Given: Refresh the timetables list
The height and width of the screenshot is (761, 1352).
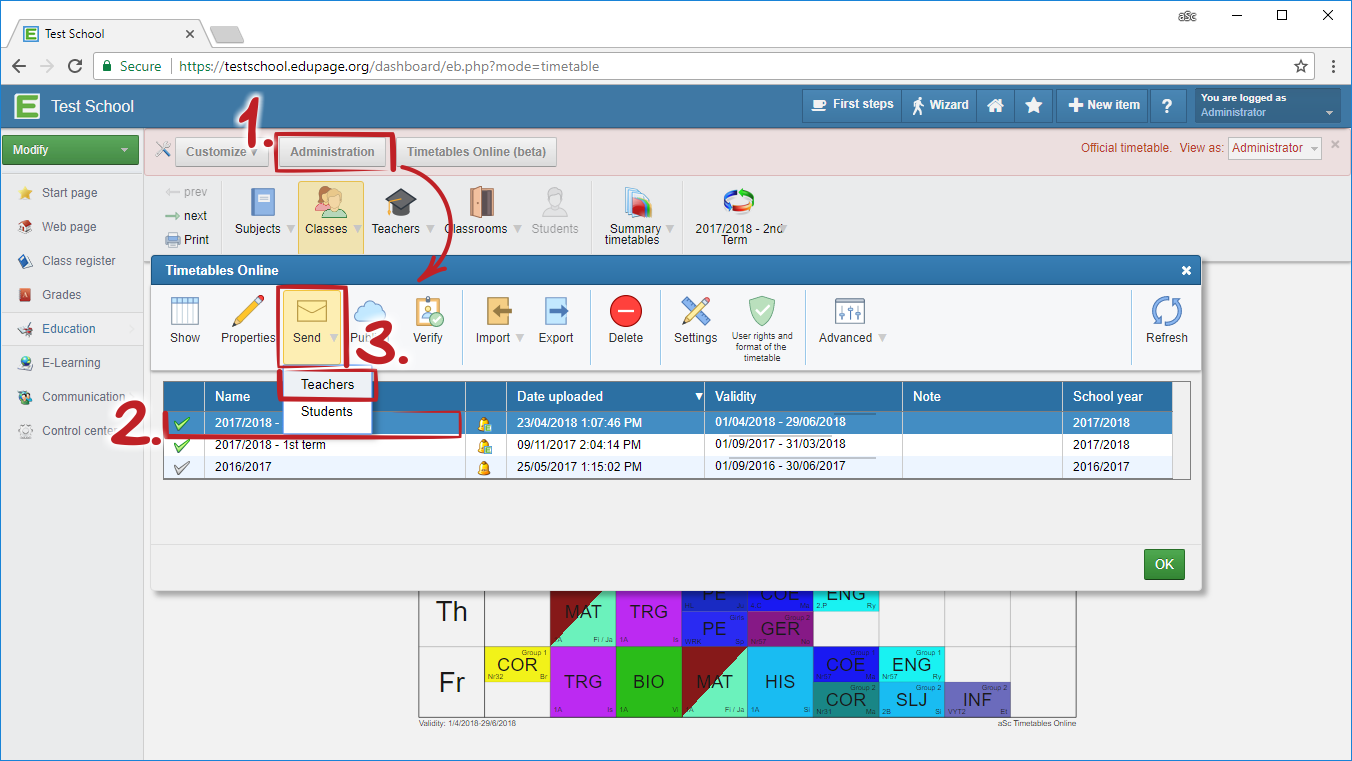Looking at the screenshot, I should click(x=1166, y=312).
